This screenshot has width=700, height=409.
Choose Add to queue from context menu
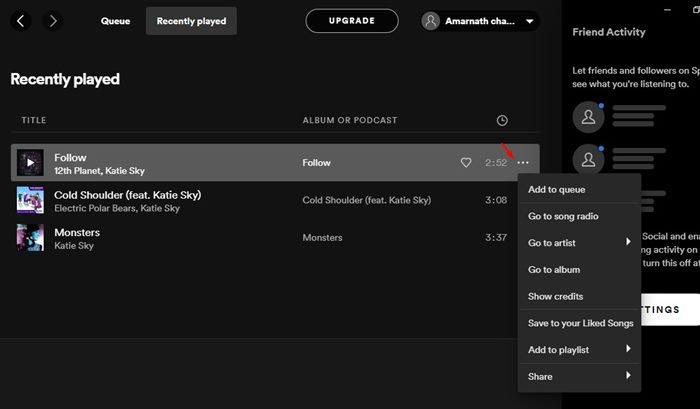pos(579,189)
